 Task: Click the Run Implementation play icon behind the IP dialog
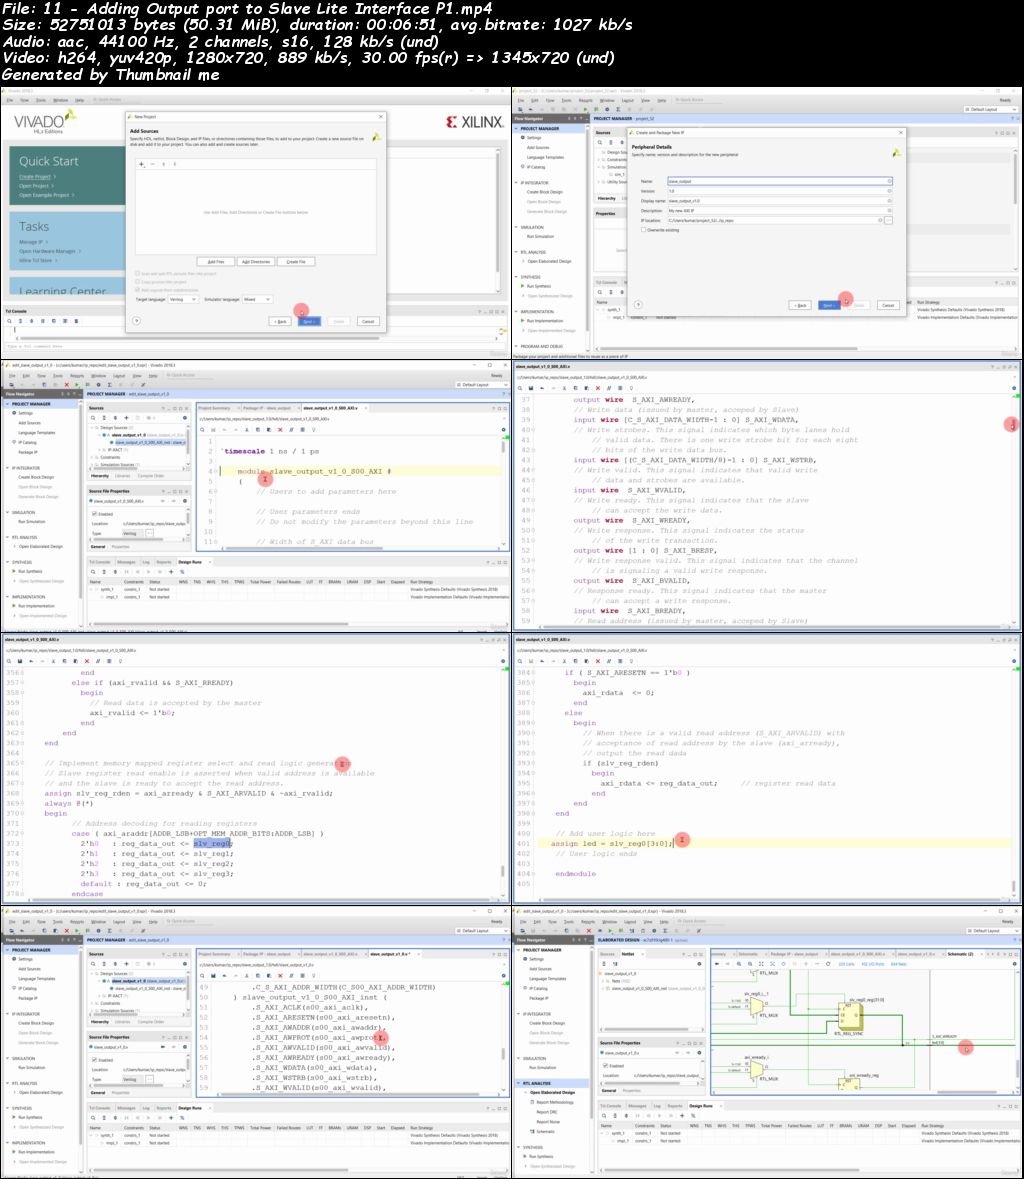[523, 321]
